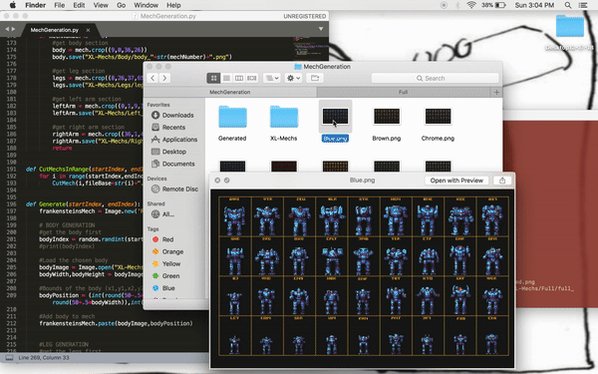Open the Finder menu in menu bar
The width and height of the screenshot is (598, 374).
point(35,5)
